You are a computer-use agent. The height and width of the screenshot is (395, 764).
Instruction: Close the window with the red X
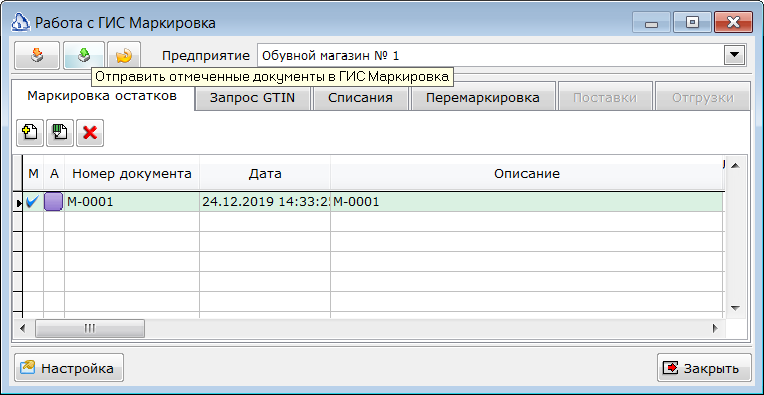(x=733, y=23)
